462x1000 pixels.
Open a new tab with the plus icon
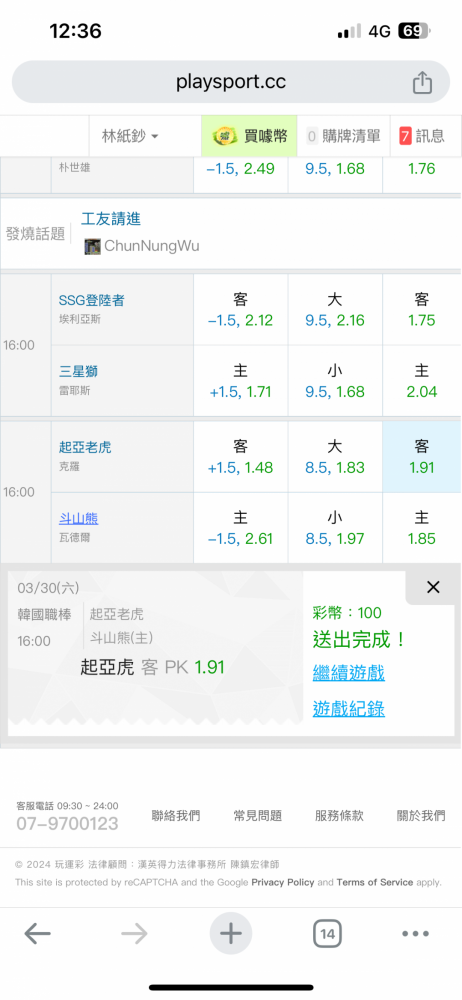230,934
